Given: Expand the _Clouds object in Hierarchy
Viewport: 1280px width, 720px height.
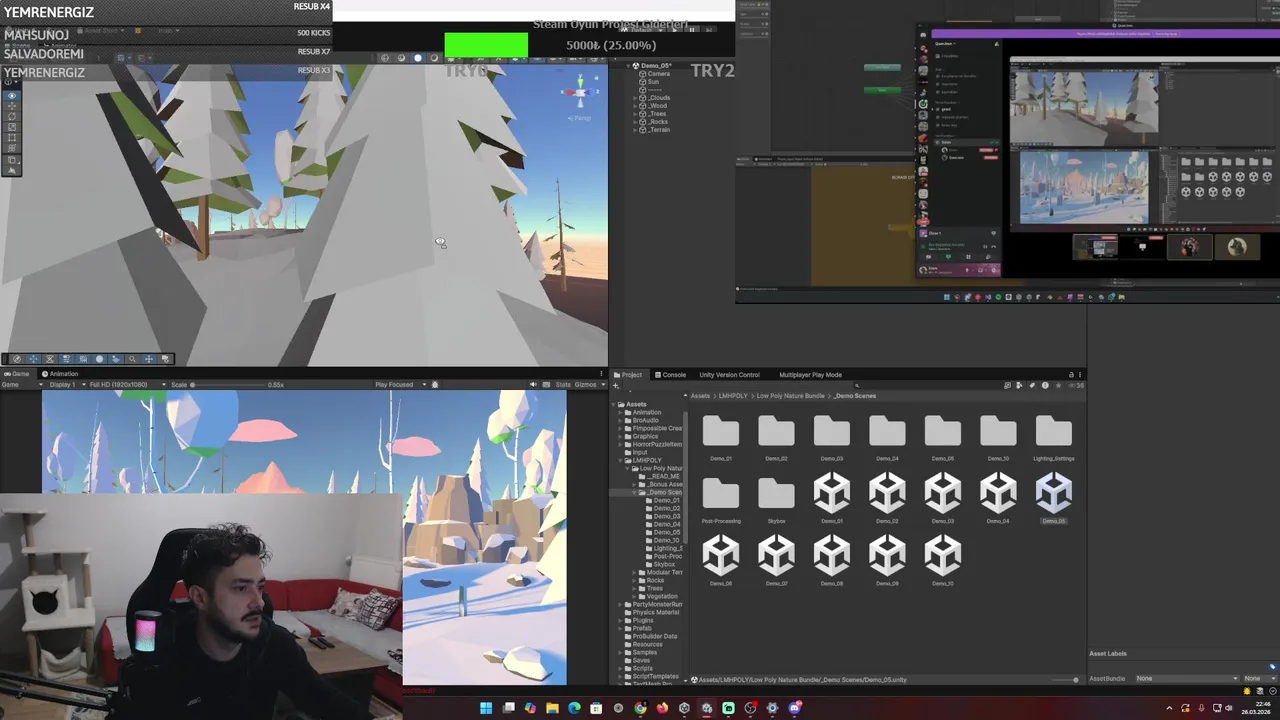Looking at the screenshot, I should [x=636, y=98].
